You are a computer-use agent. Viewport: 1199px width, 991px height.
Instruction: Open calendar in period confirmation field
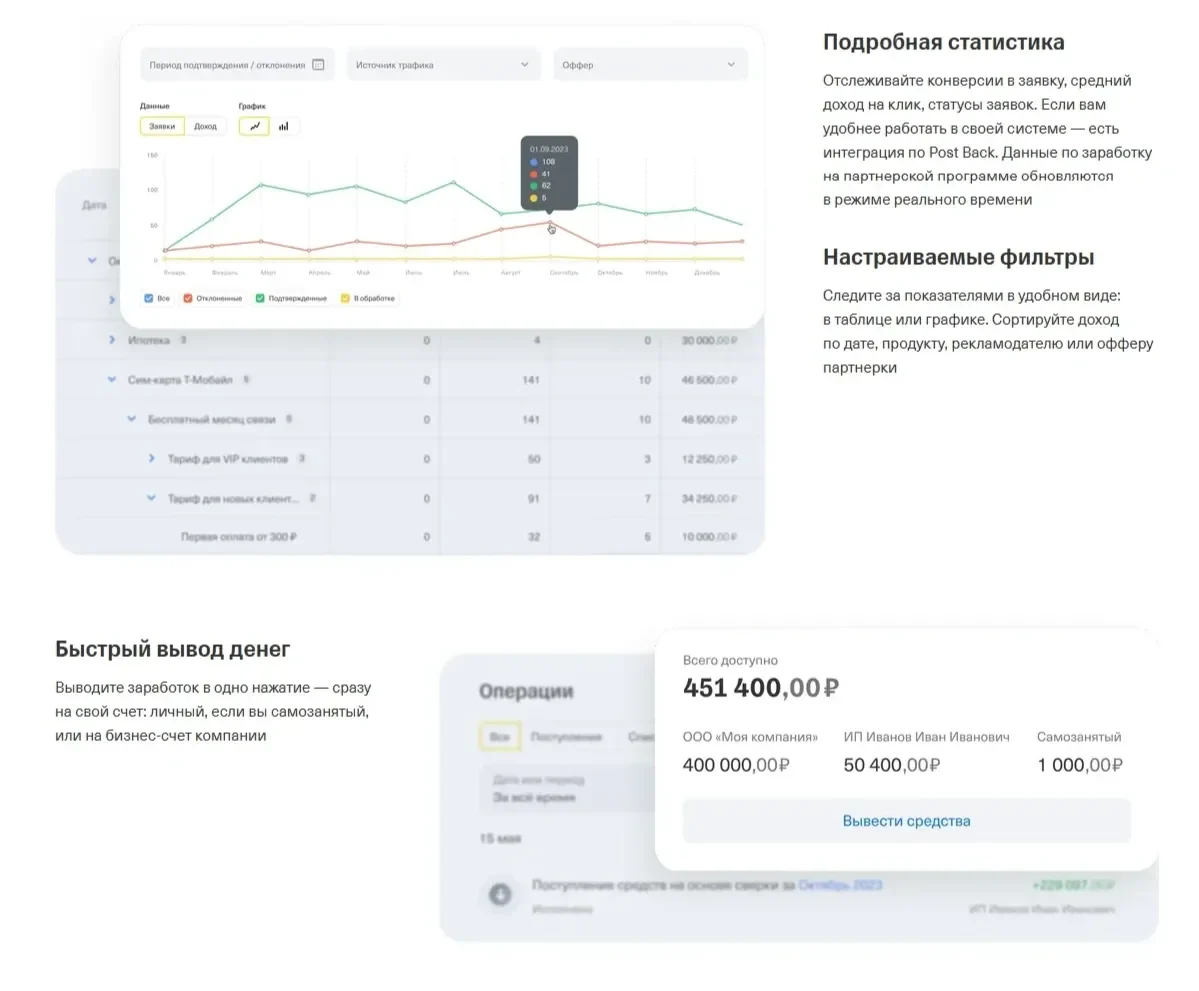click(318, 65)
